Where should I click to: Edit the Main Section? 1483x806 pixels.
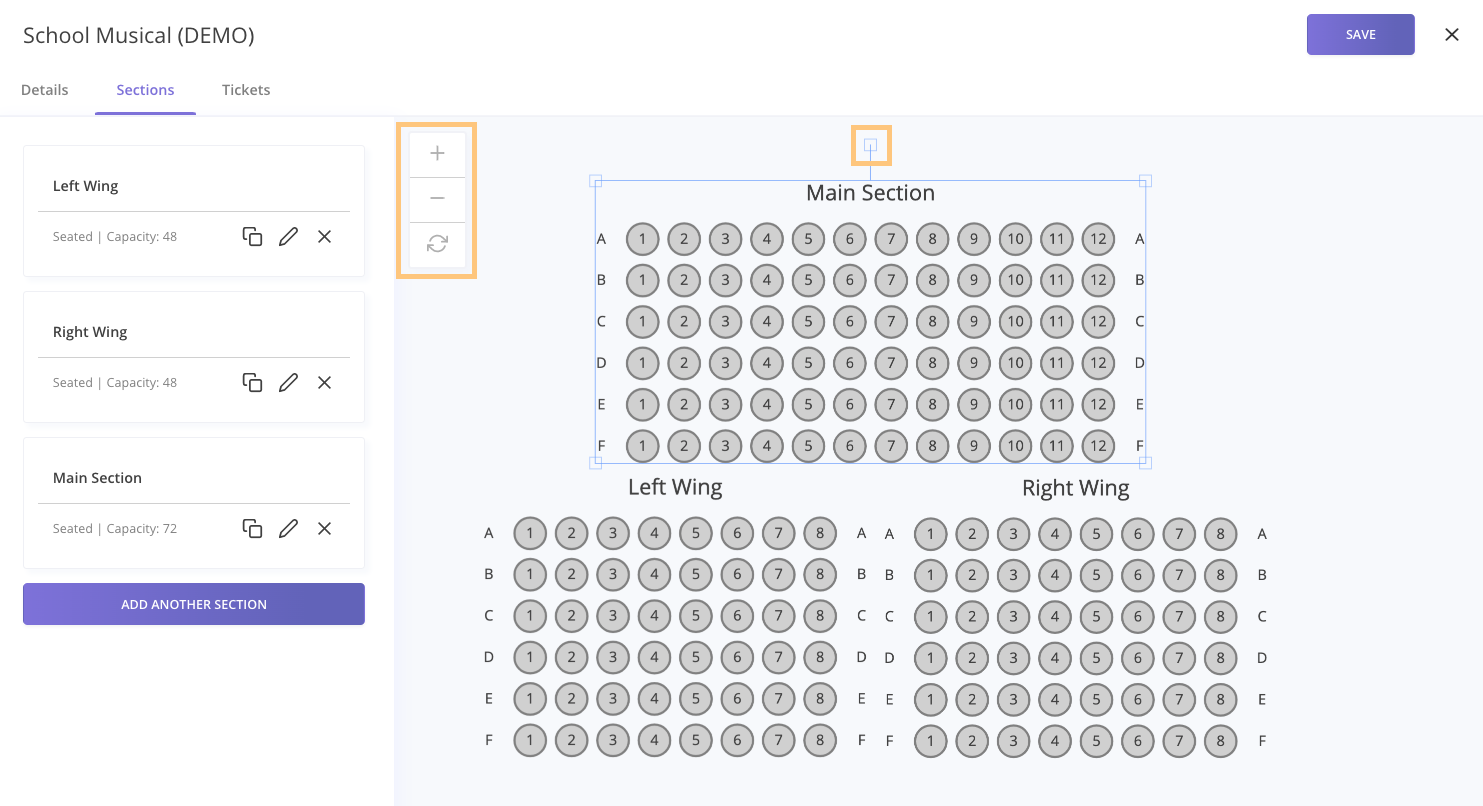288,528
